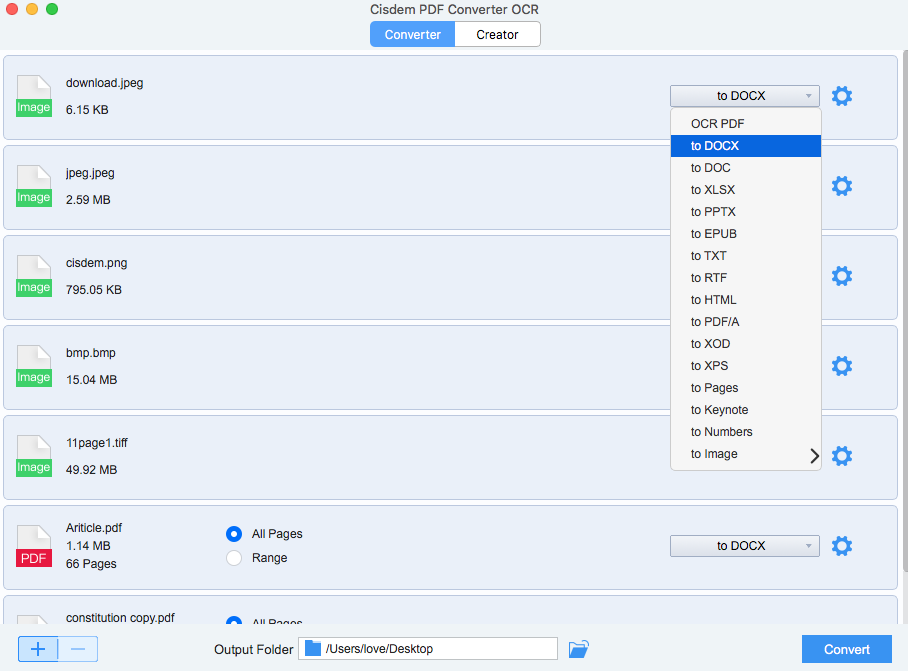Click the green zoom window button
Viewport: 908px width, 671px height.
coord(52,9)
